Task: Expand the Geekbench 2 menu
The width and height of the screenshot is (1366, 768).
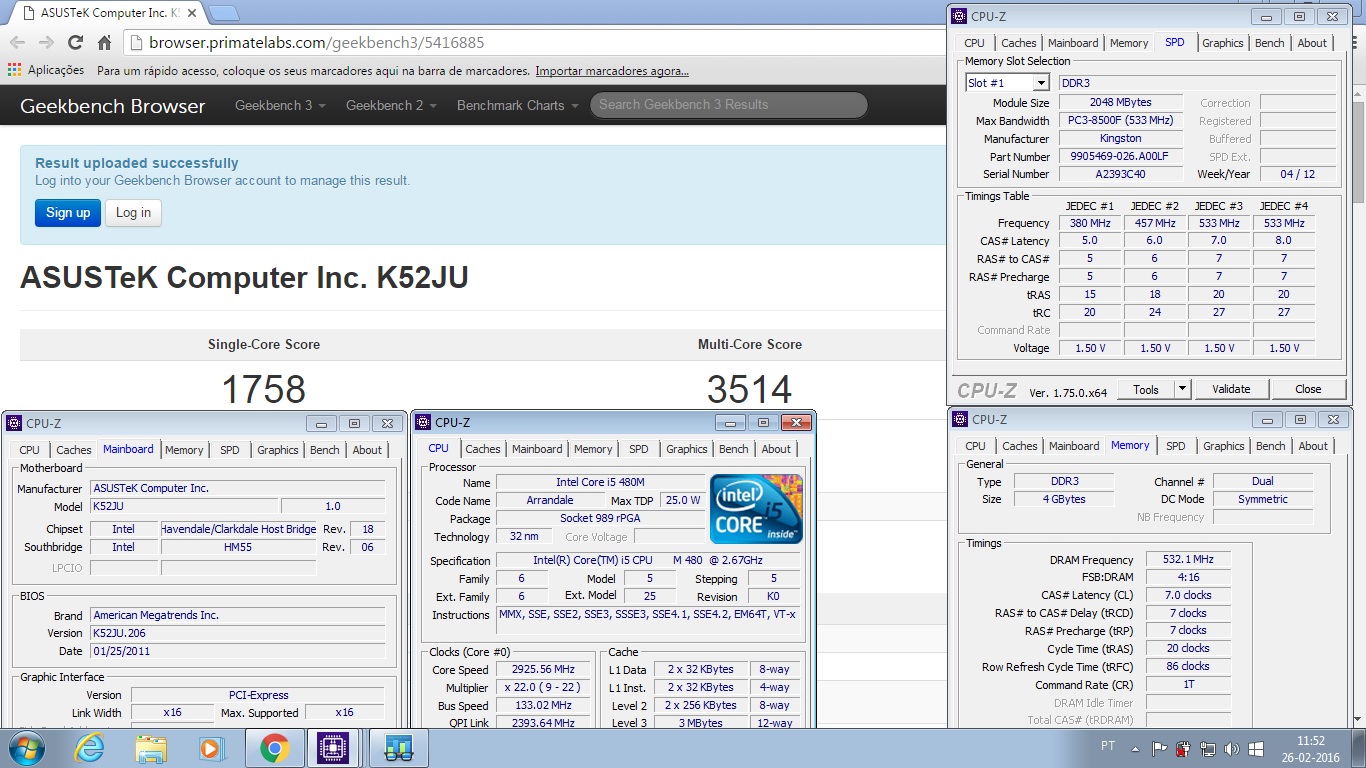Action: (x=391, y=105)
